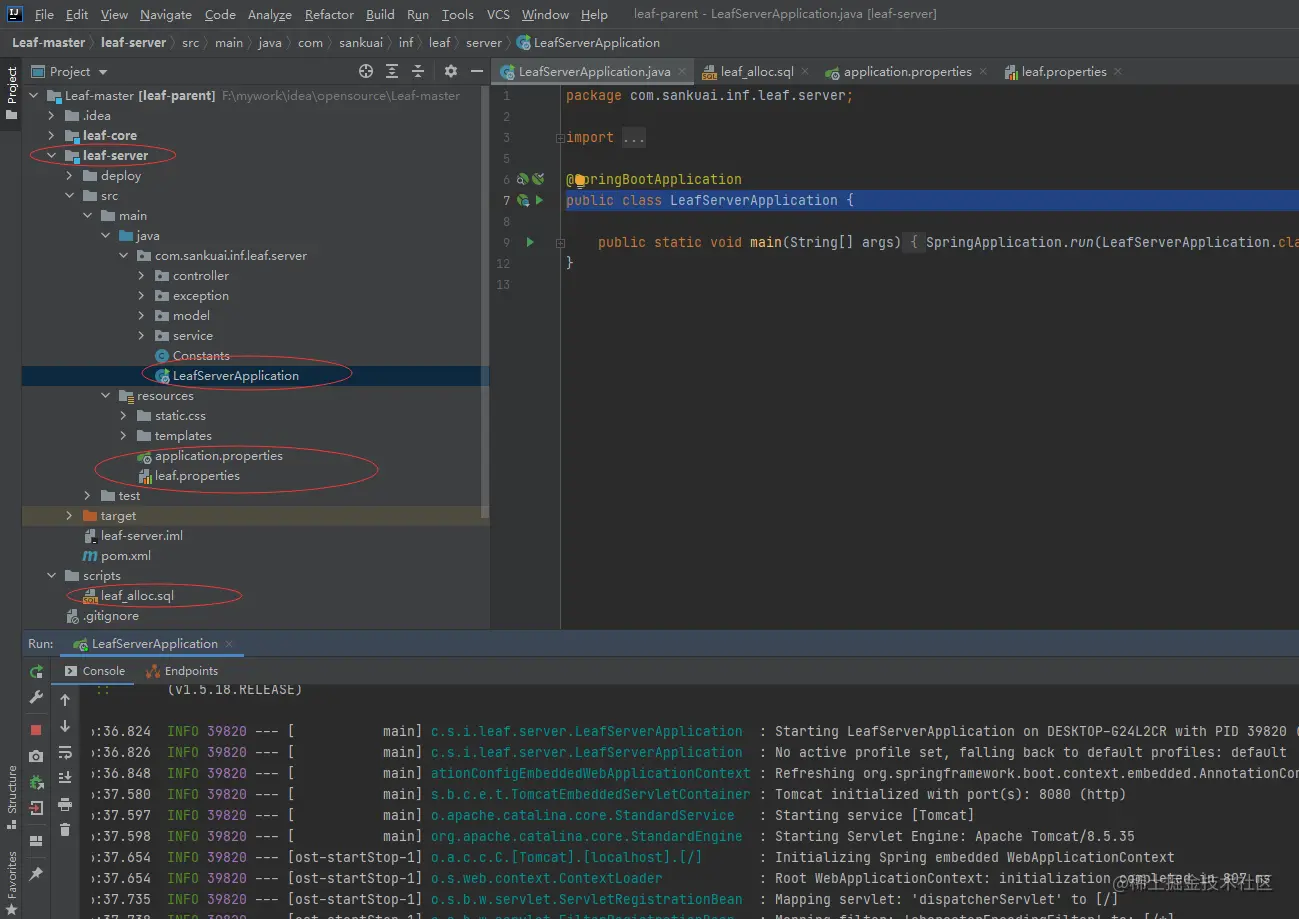Screen dimensions: 1299x919
Task: Open the File menu
Action: pos(44,15)
